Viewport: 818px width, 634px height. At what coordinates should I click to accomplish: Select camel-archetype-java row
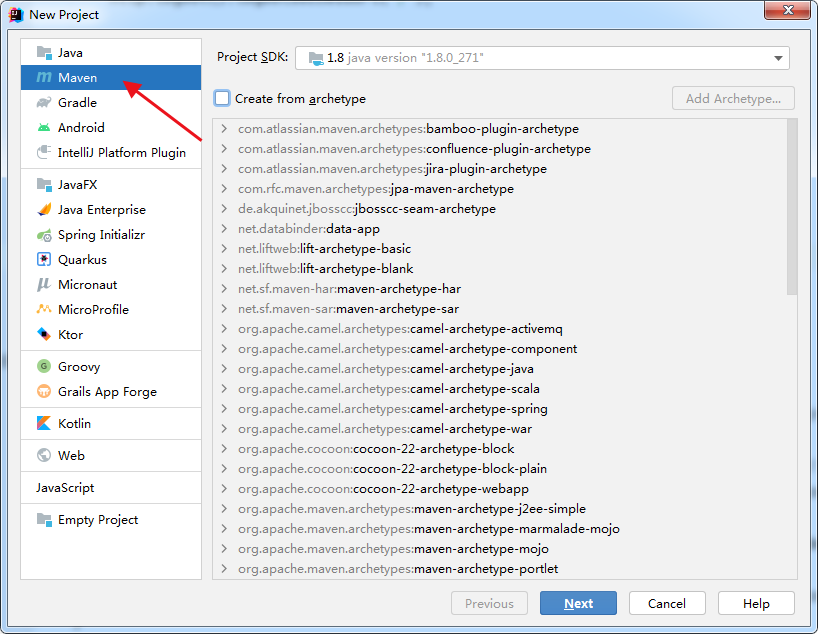(x=500, y=369)
